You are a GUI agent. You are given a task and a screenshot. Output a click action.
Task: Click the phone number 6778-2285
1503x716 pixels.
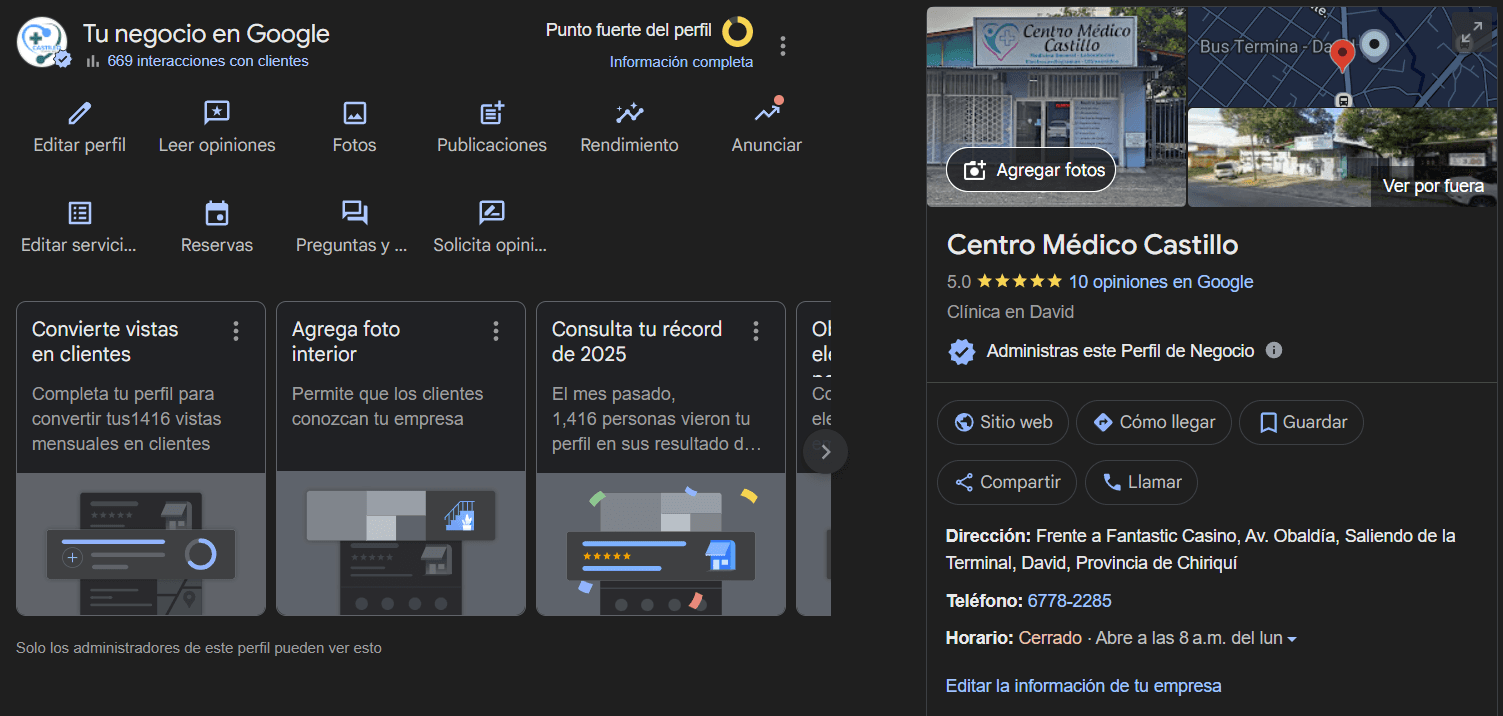pos(1070,601)
